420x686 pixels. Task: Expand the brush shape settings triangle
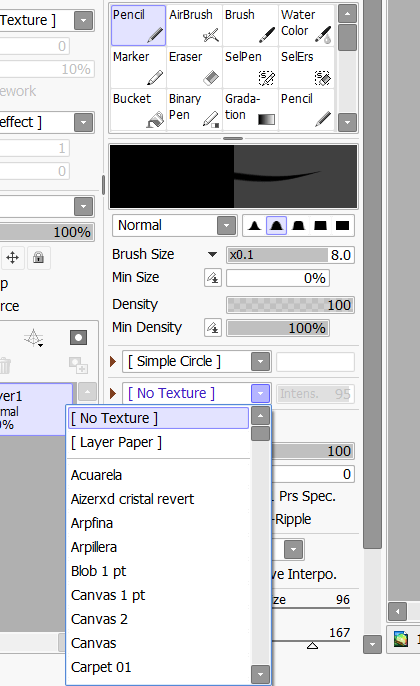click(113, 362)
